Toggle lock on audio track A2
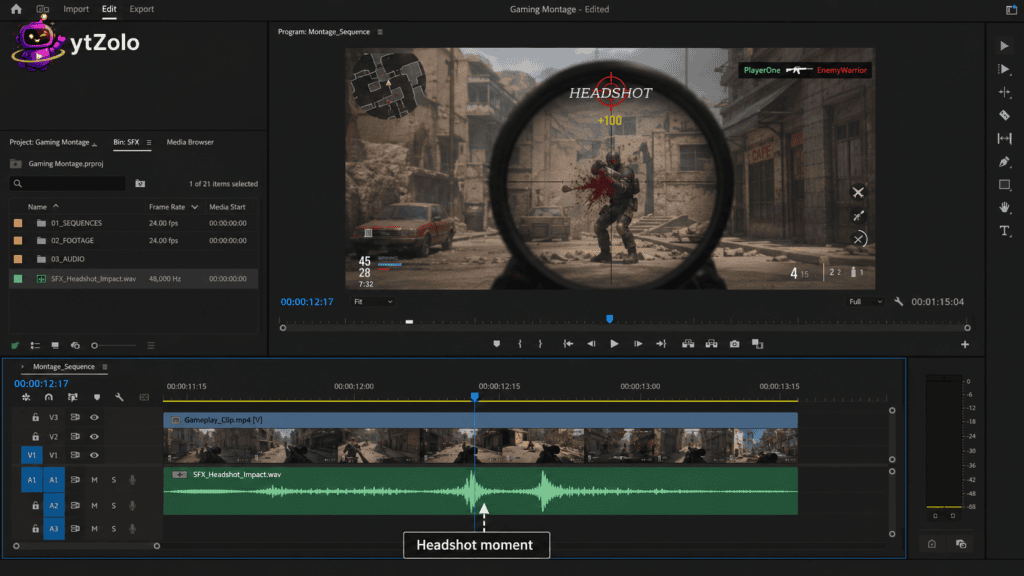Viewport: 1024px width, 576px height. point(35,505)
